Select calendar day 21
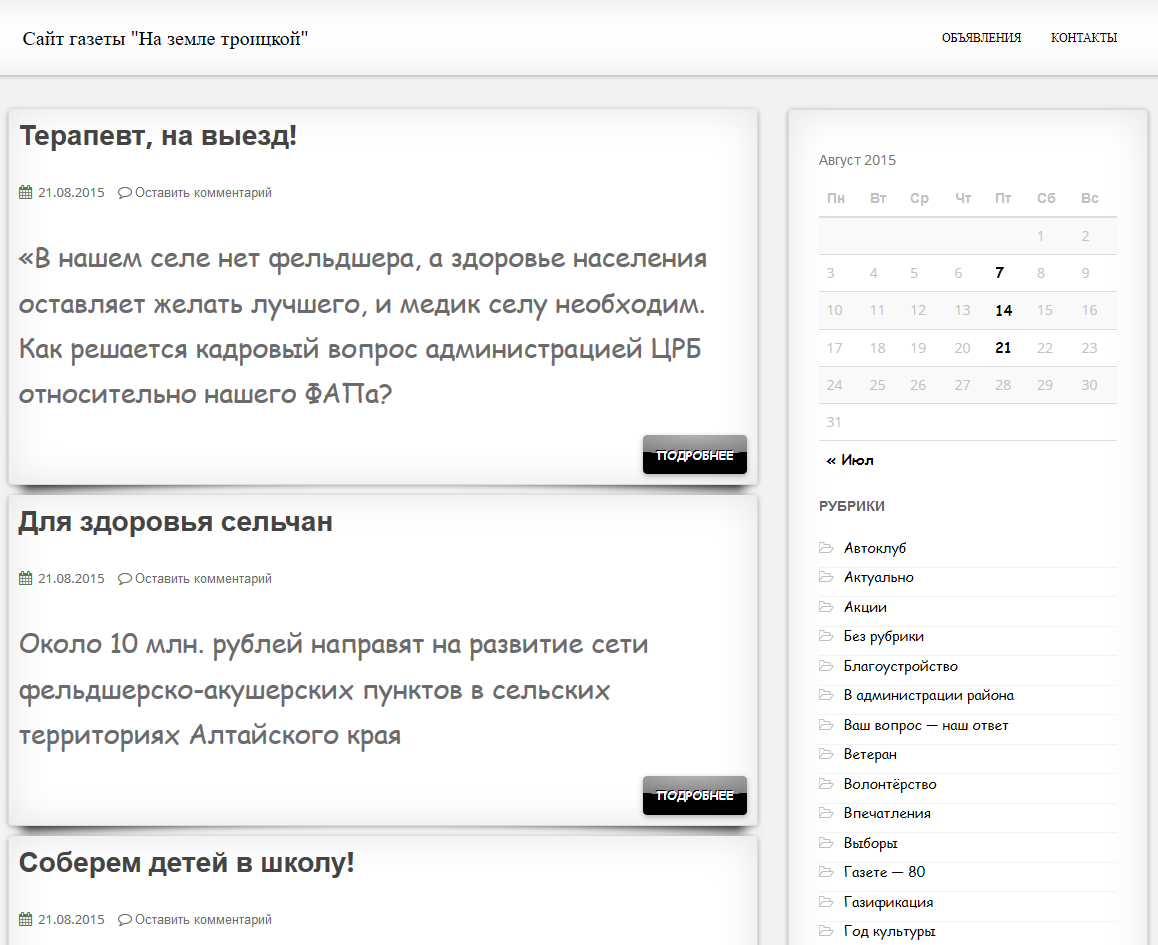This screenshot has width=1158, height=945. (1003, 348)
